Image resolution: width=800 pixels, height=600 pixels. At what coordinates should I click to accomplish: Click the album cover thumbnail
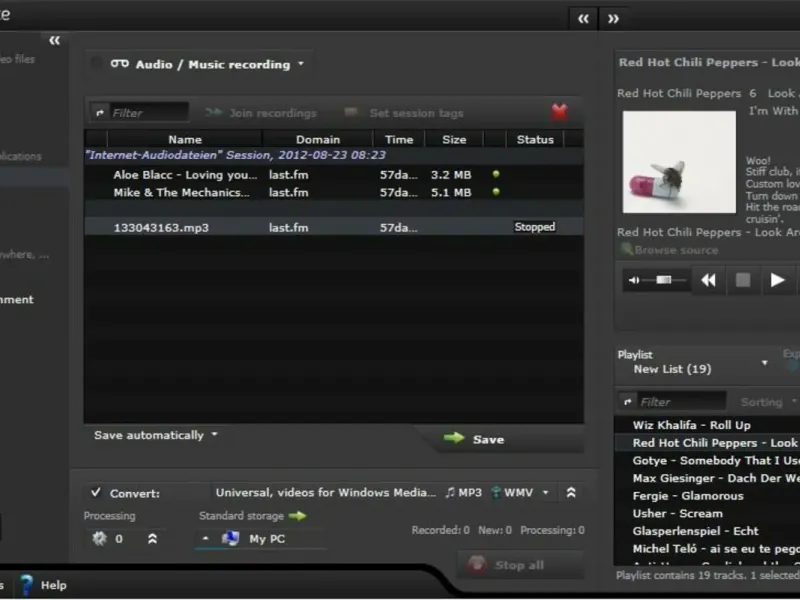(x=679, y=162)
